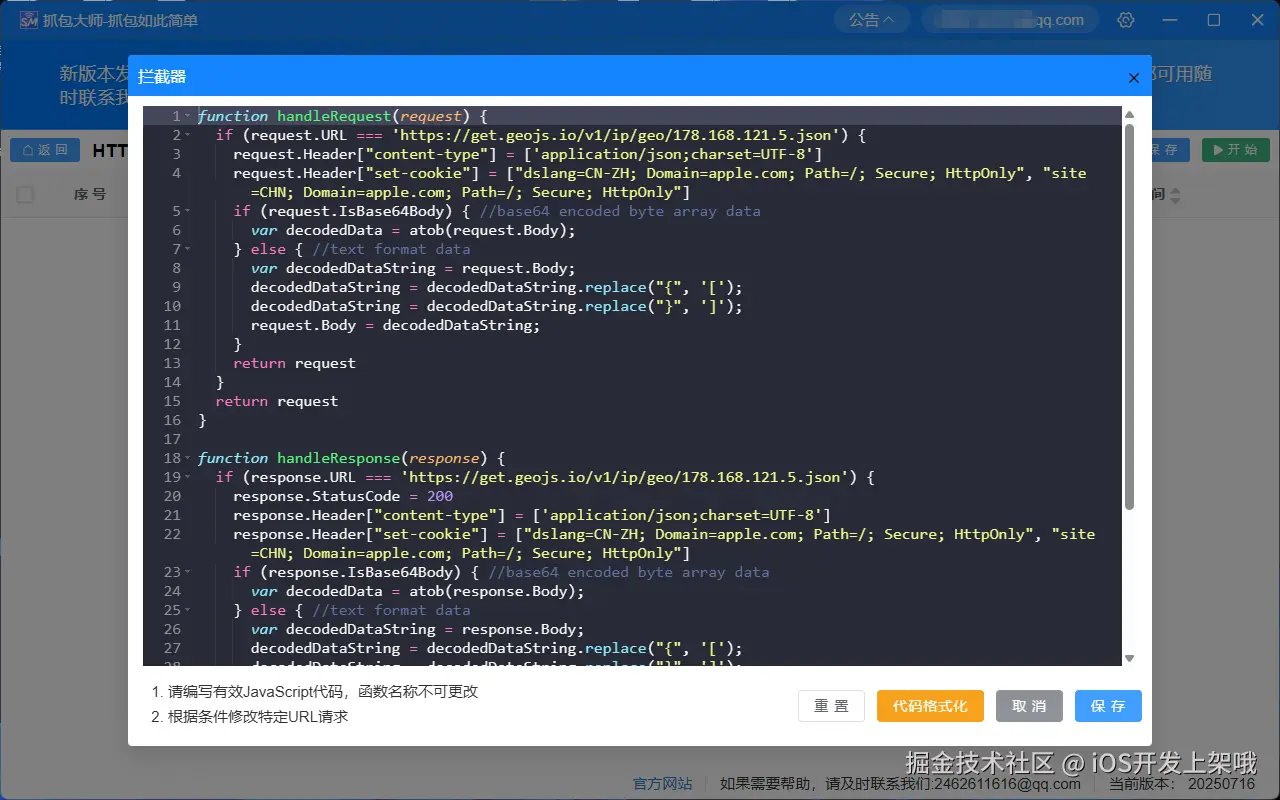Minimize the 抓包大师 window
Image resolution: width=1280 pixels, height=800 pixels.
(x=1171, y=20)
